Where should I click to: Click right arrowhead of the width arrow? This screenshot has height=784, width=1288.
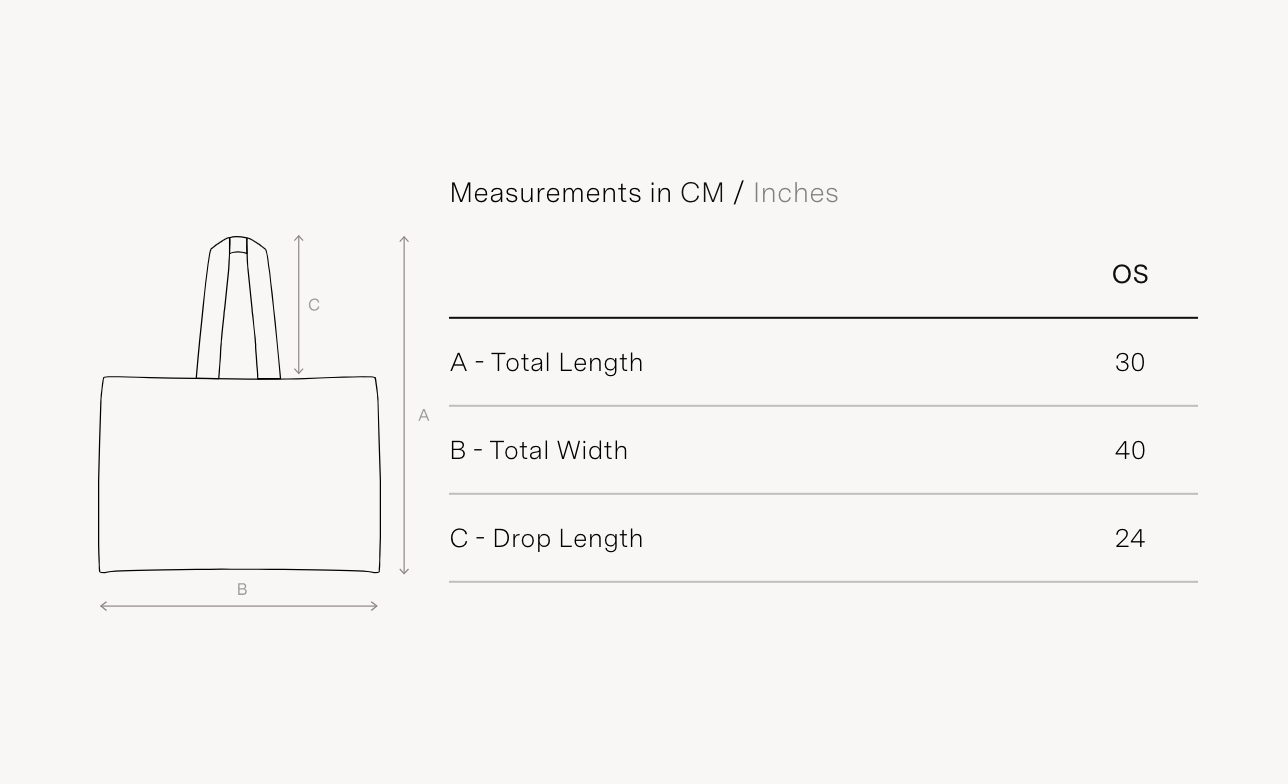click(x=375, y=606)
